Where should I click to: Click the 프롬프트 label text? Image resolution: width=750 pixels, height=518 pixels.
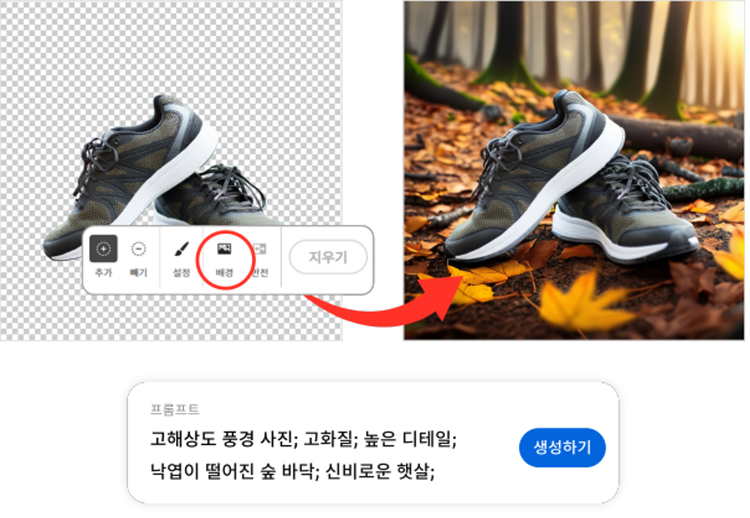(x=175, y=409)
